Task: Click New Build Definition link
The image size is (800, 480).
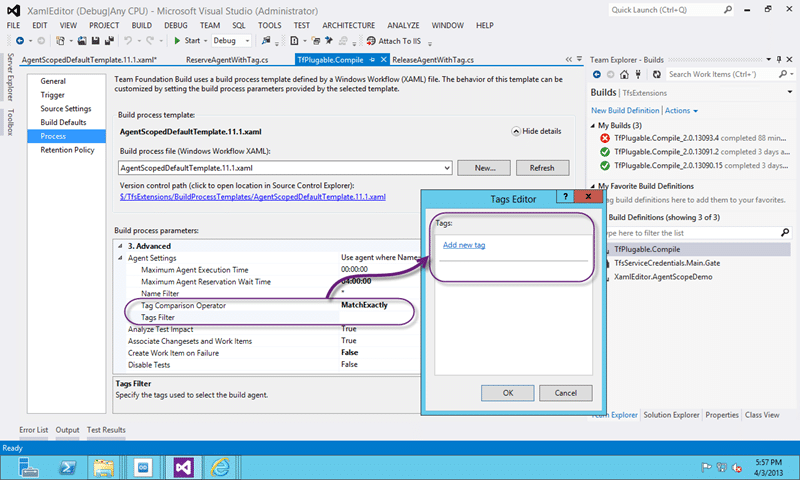Action: [625, 111]
